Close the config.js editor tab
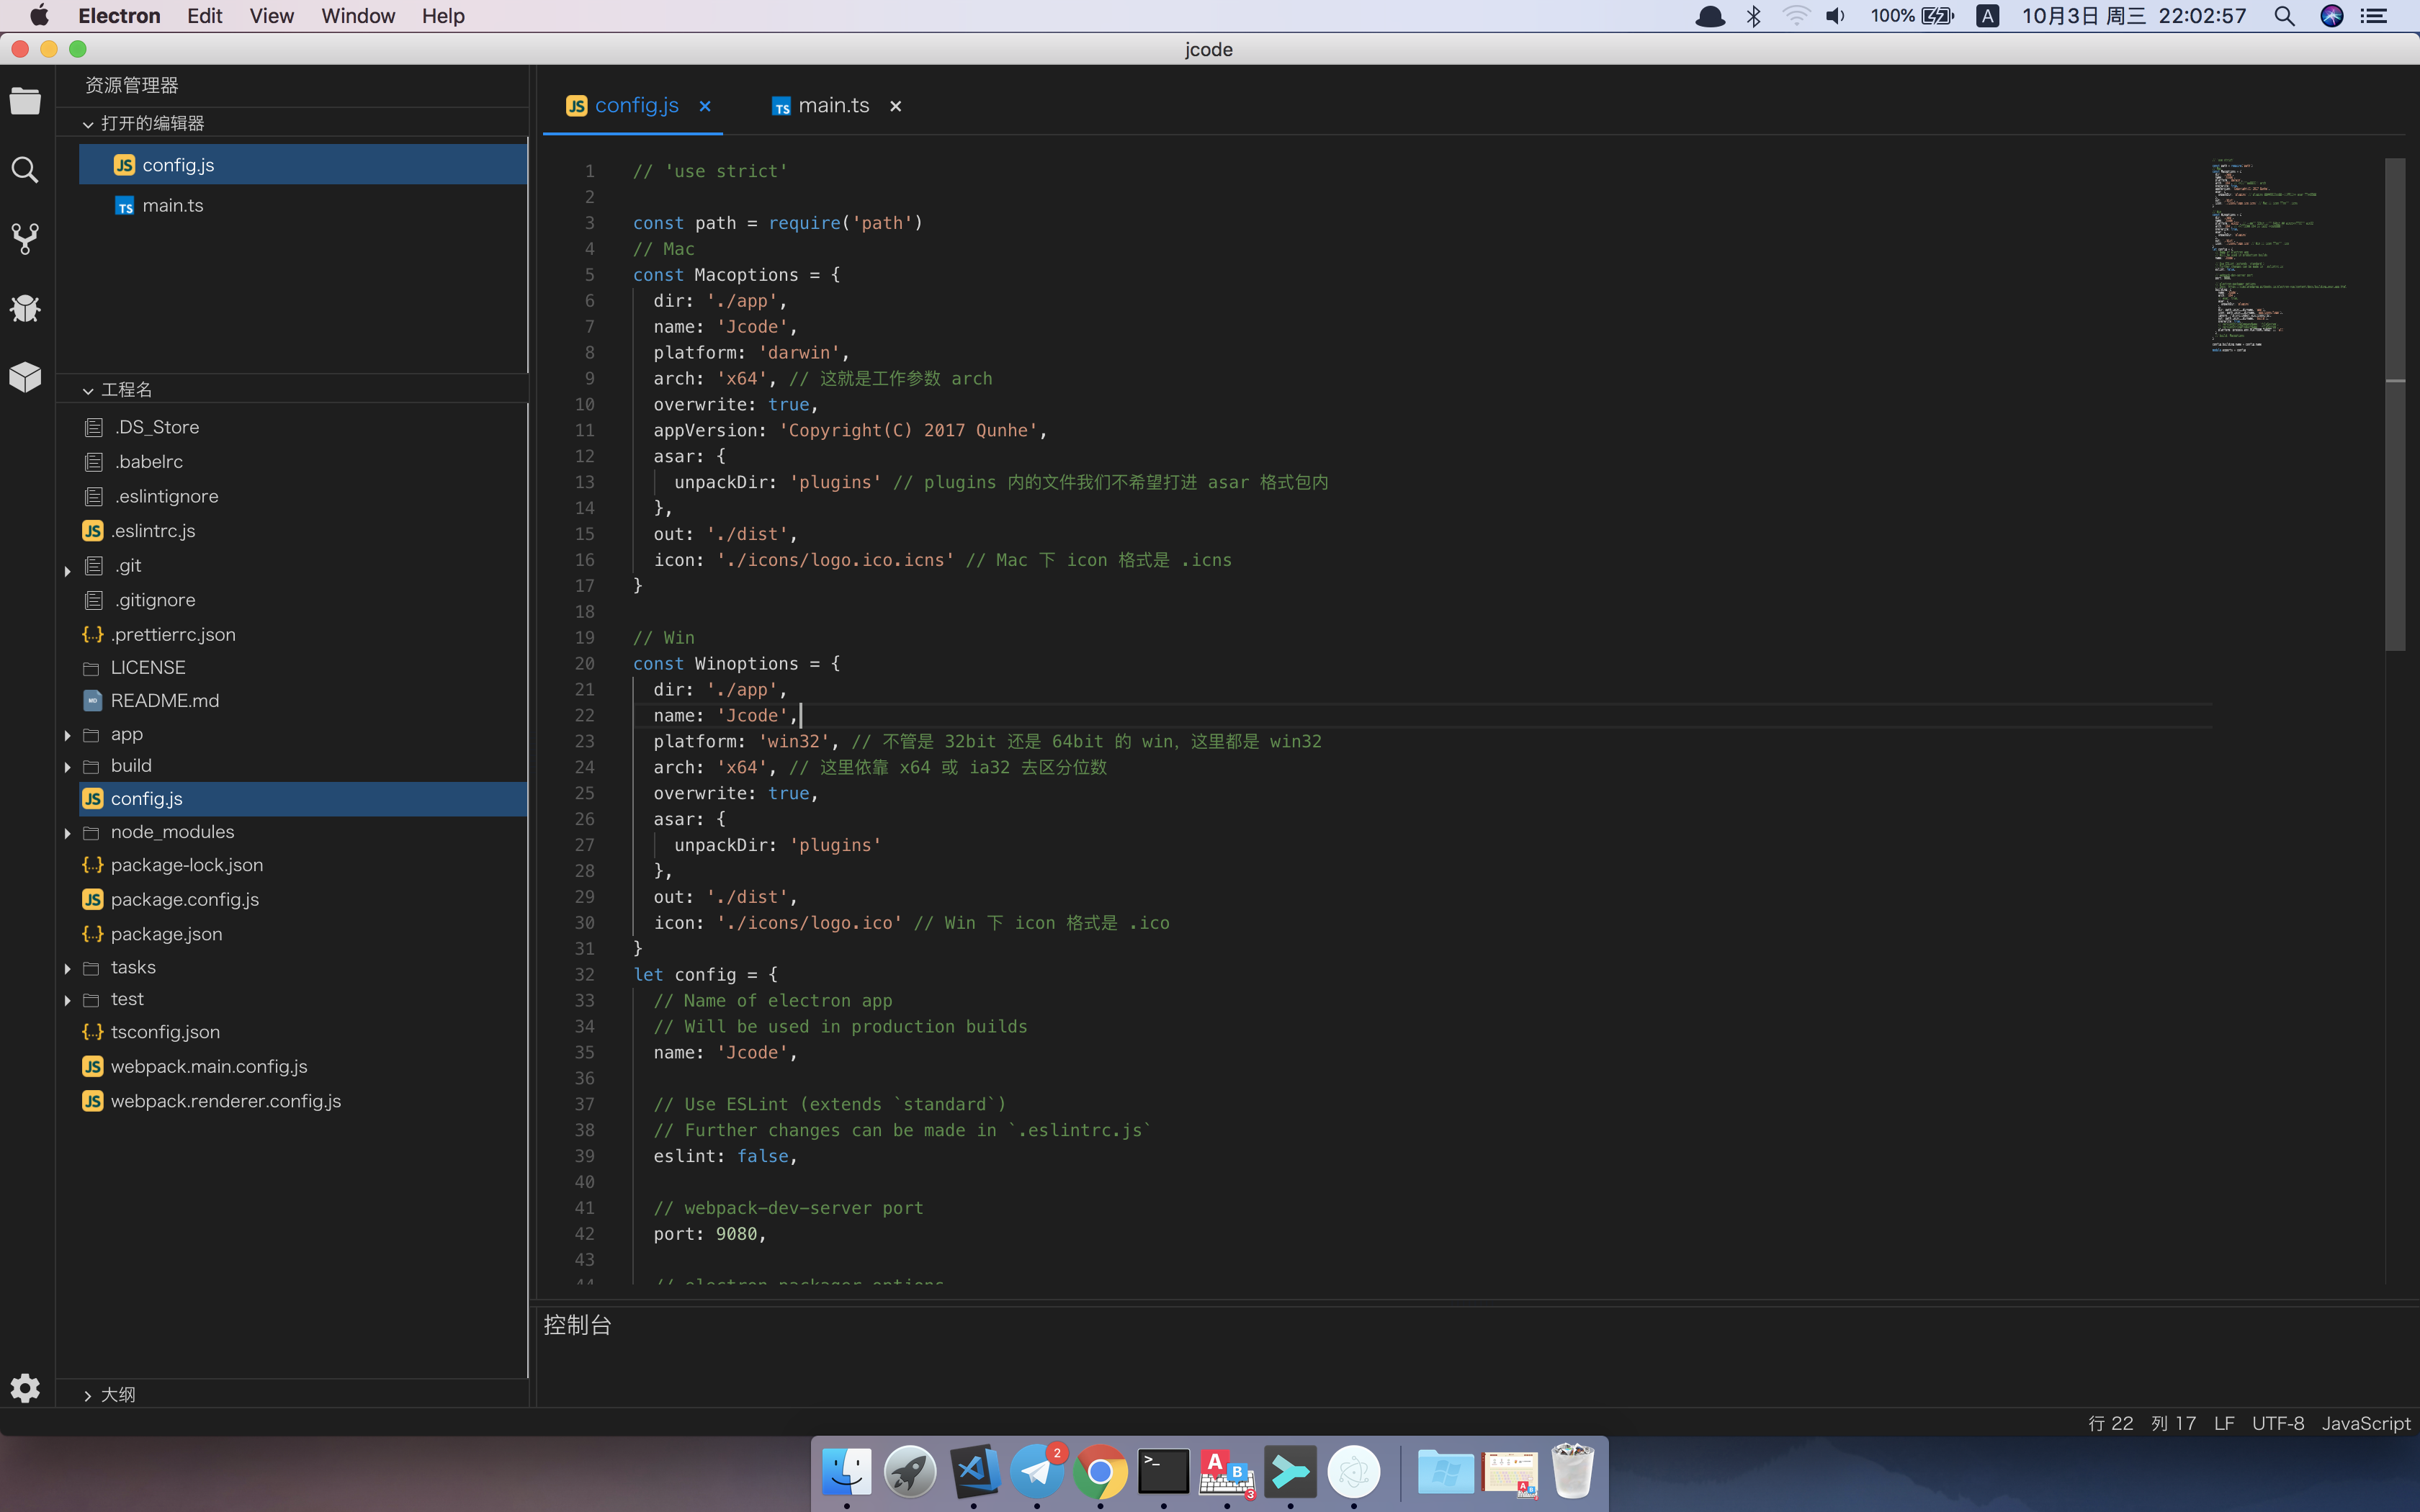 705,106
